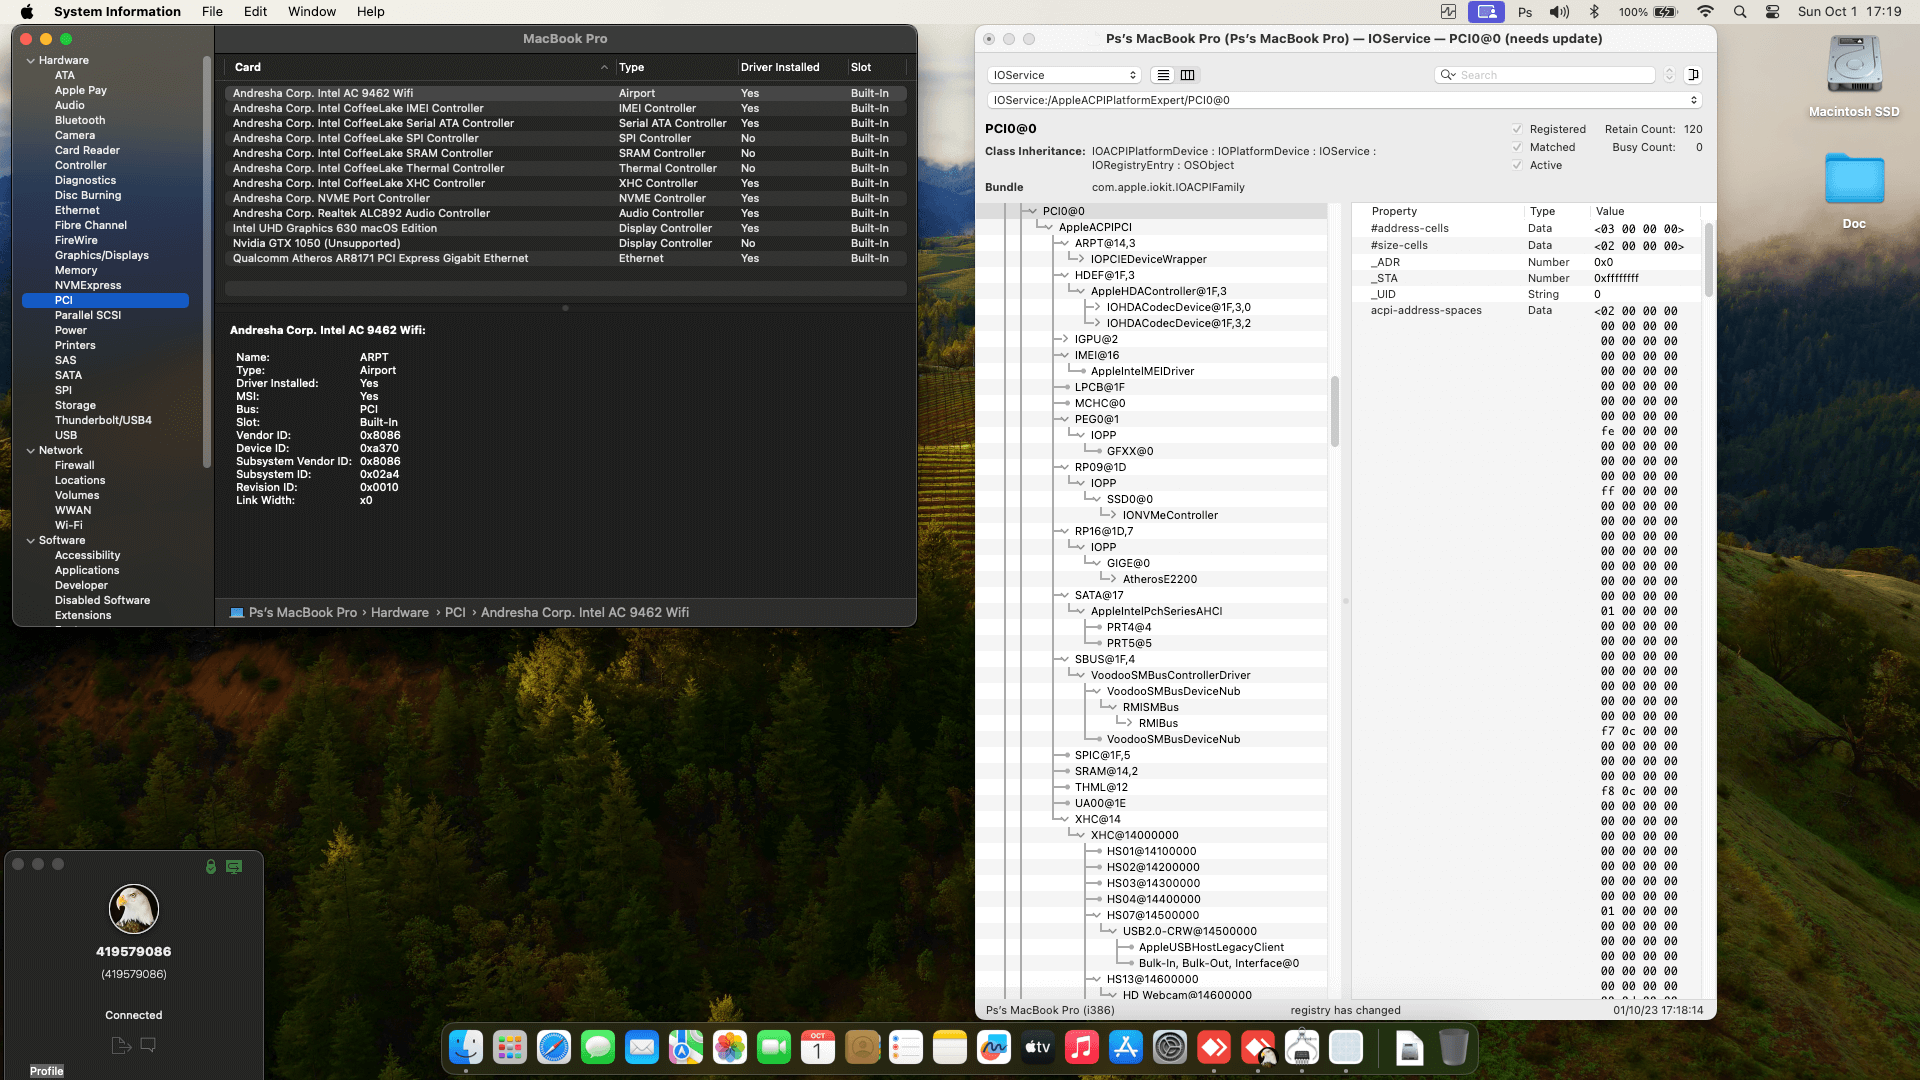1920x1080 pixels.
Task: Open Apple TV app in Dock
Action: tap(1038, 1047)
